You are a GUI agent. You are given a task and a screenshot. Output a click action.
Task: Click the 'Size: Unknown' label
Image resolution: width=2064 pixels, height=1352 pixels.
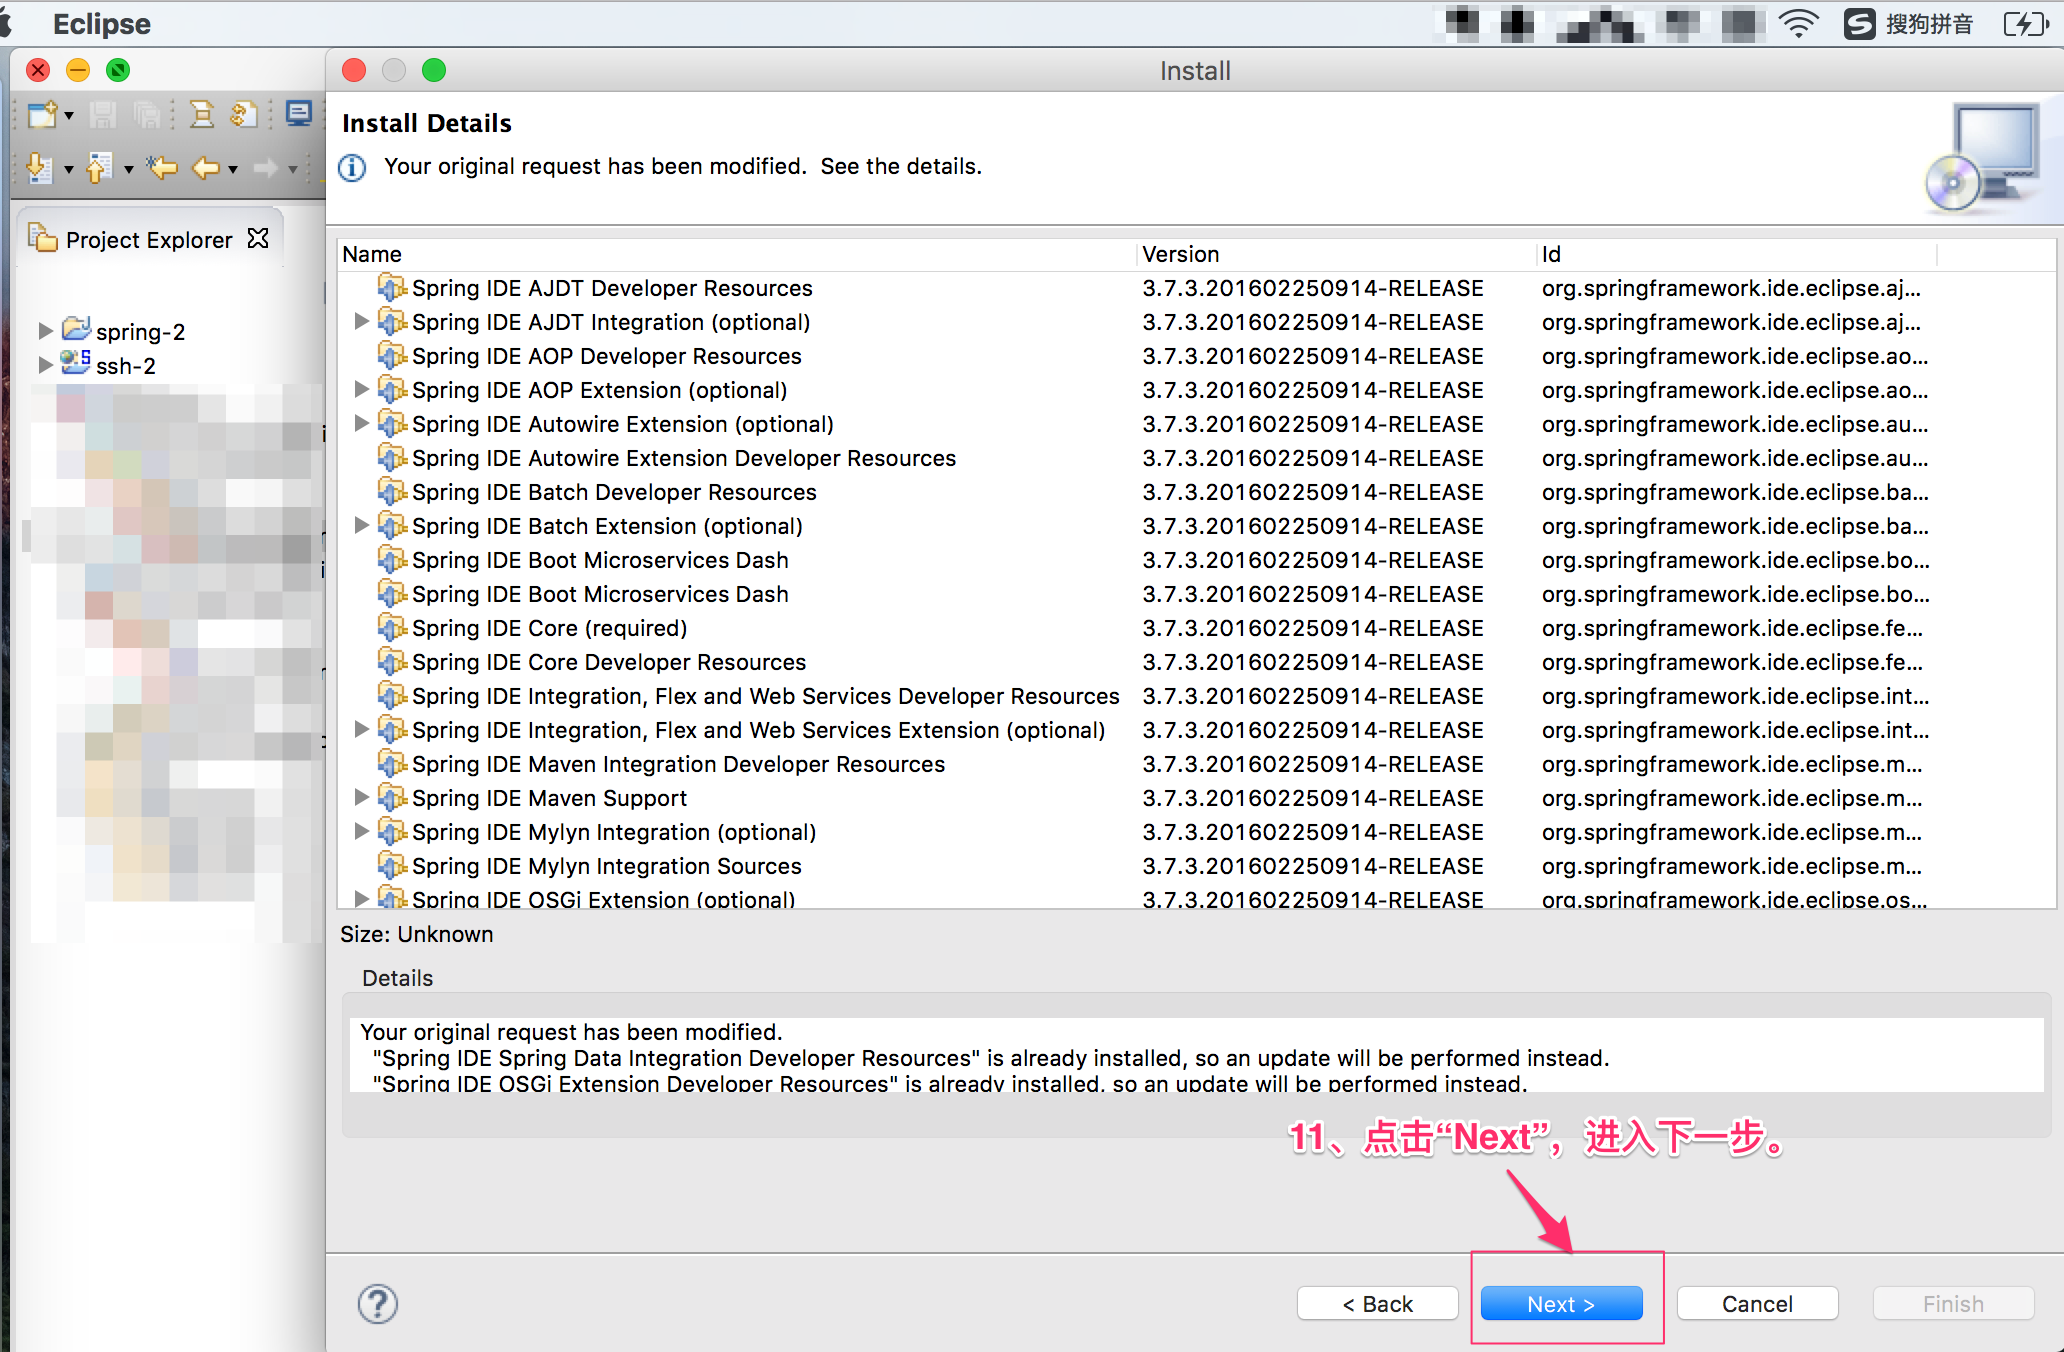click(417, 934)
